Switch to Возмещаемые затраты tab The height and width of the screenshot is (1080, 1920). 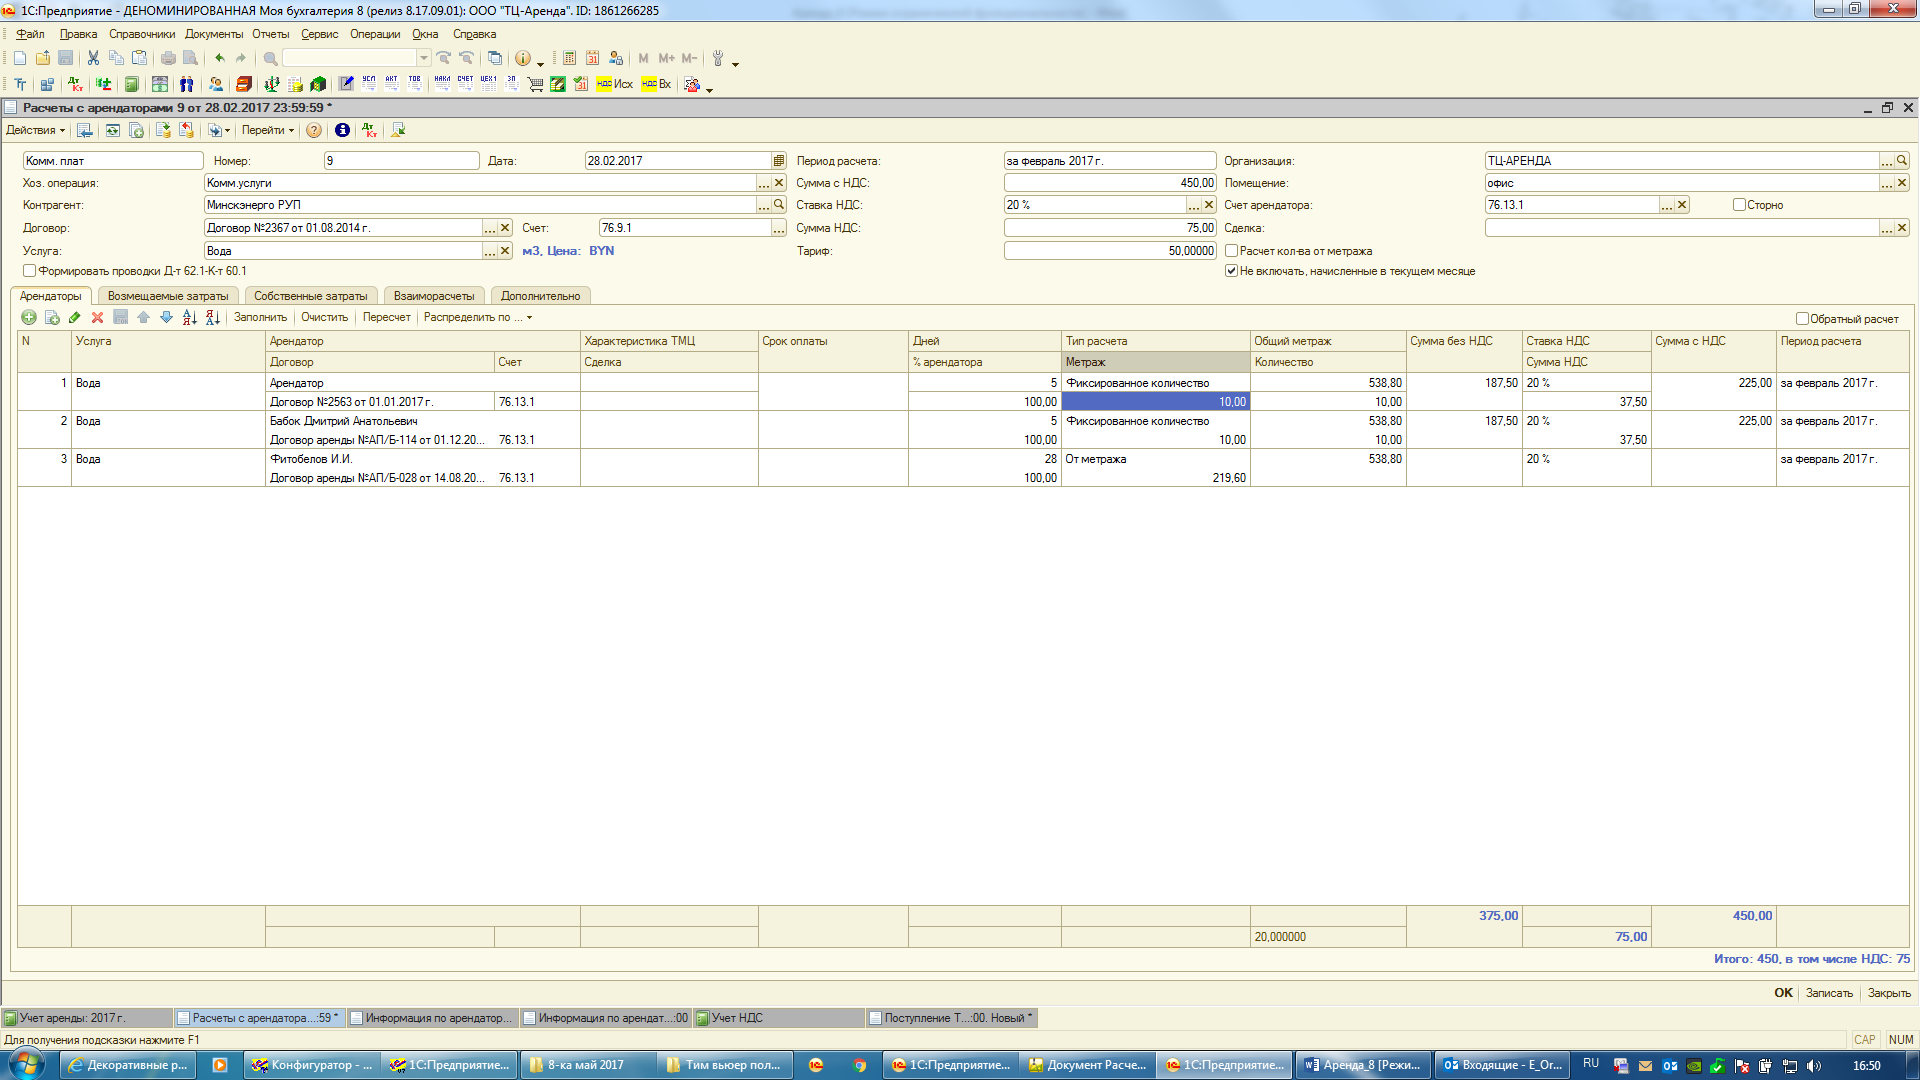click(x=168, y=296)
